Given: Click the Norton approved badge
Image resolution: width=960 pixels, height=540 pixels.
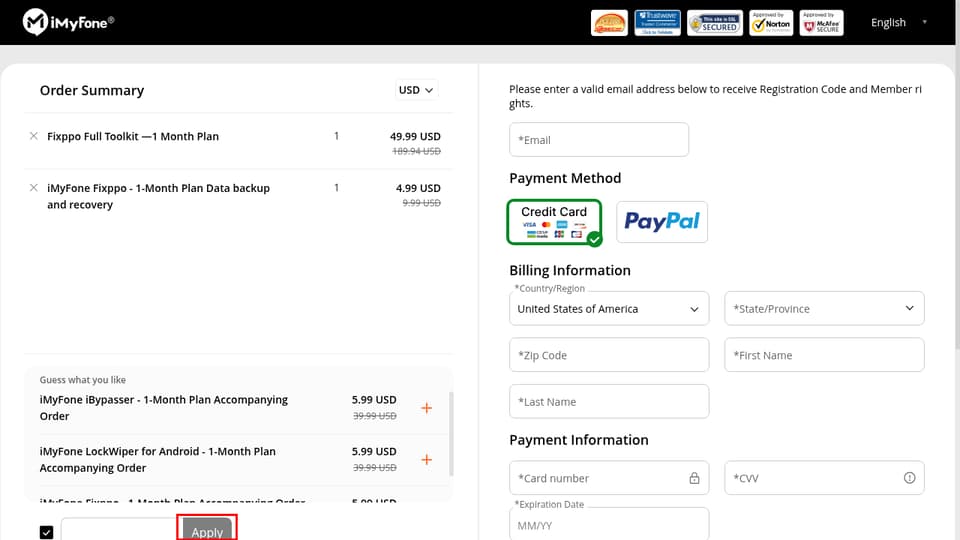Looking at the screenshot, I should (x=771, y=23).
